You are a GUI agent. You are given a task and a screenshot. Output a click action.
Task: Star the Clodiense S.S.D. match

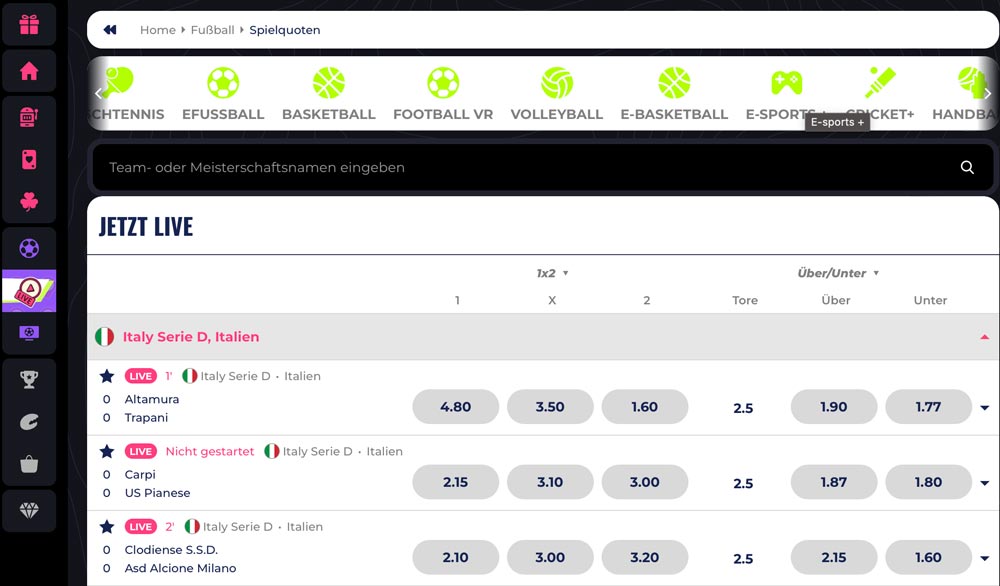[x=107, y=526]
